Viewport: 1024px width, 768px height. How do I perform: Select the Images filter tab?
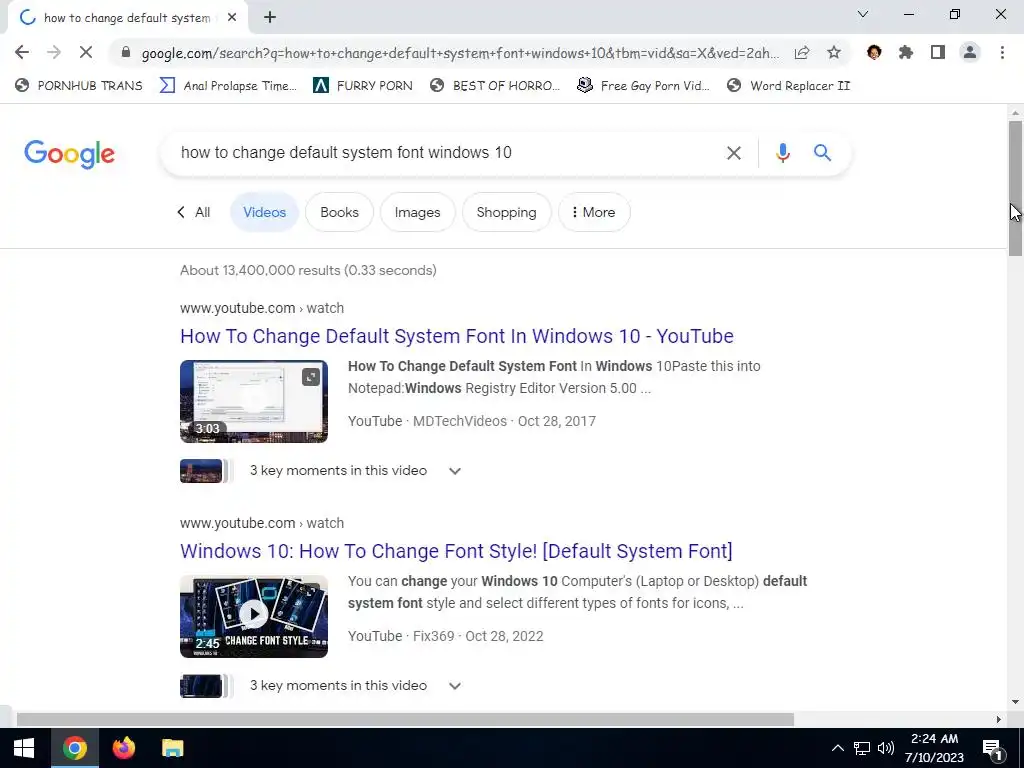417,212
